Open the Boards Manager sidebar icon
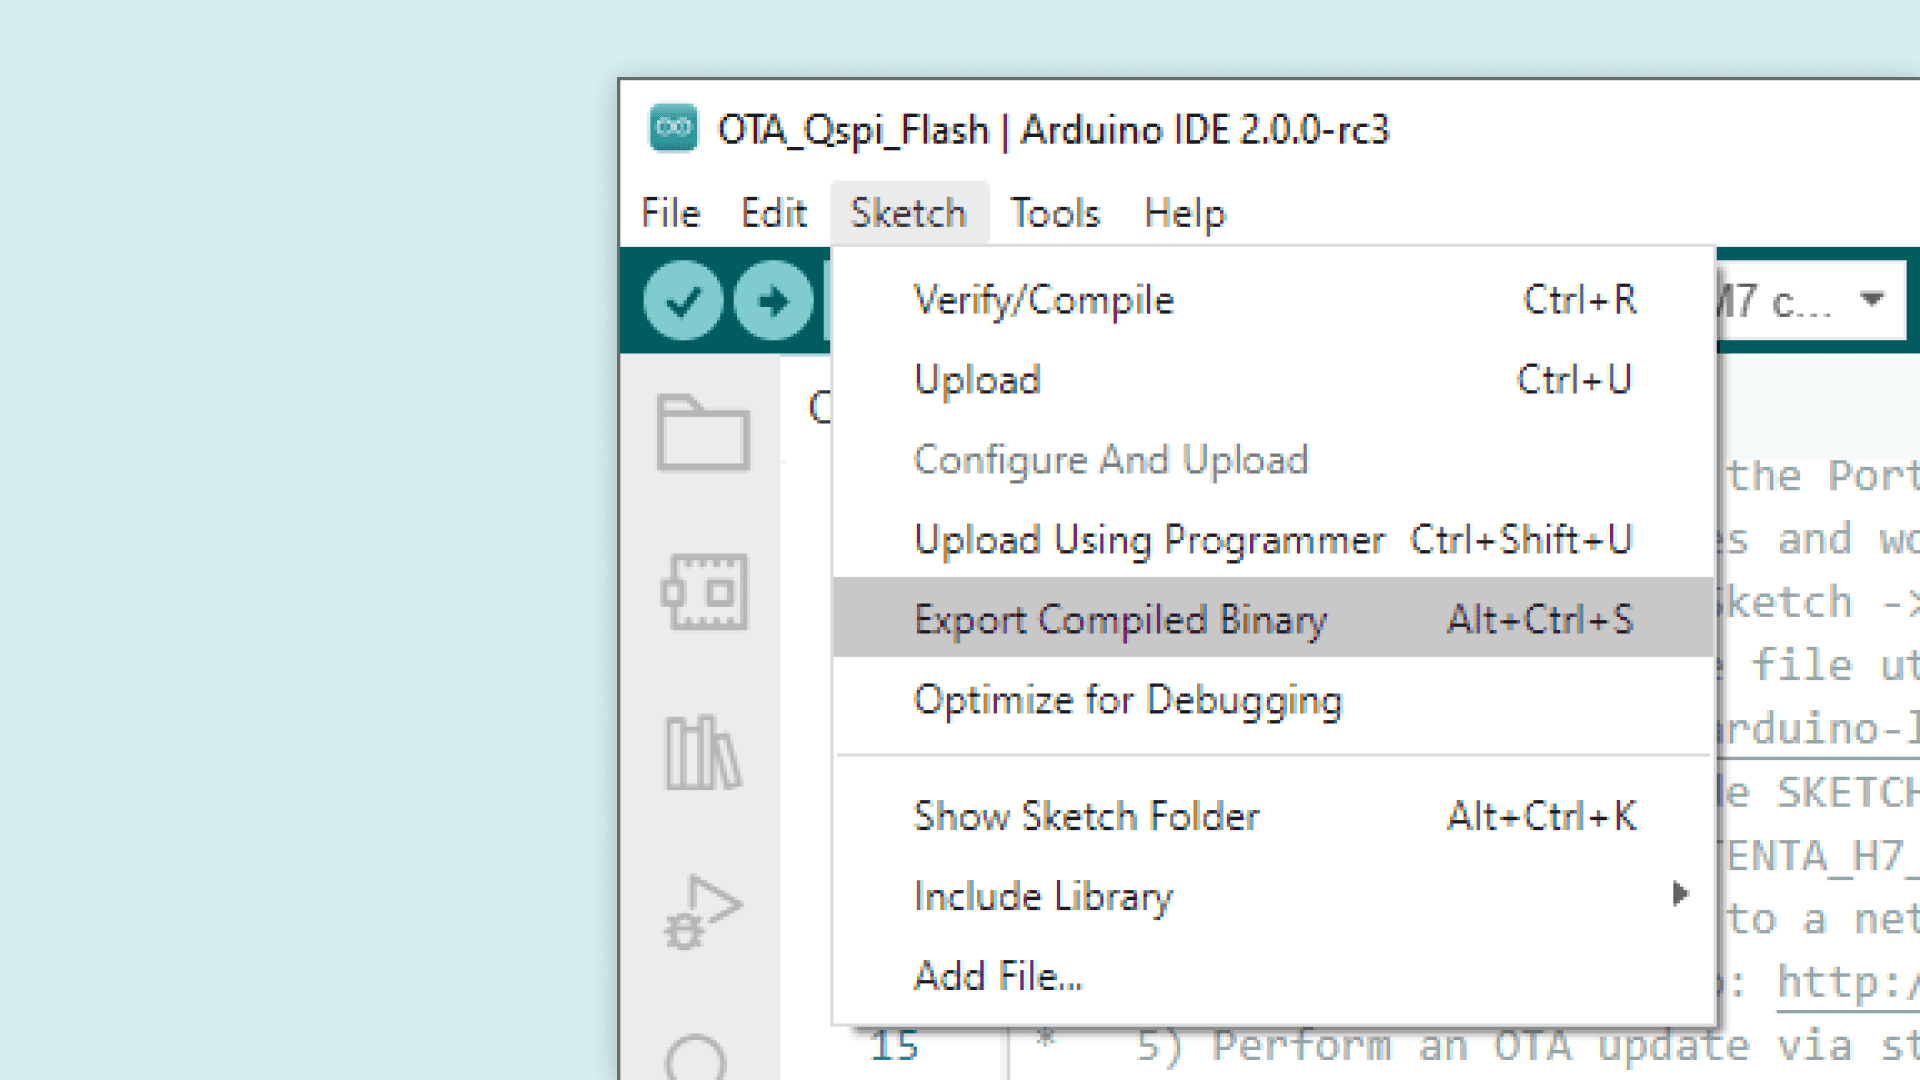The width and height of the screenshot is (1920, 1080). 704,592
